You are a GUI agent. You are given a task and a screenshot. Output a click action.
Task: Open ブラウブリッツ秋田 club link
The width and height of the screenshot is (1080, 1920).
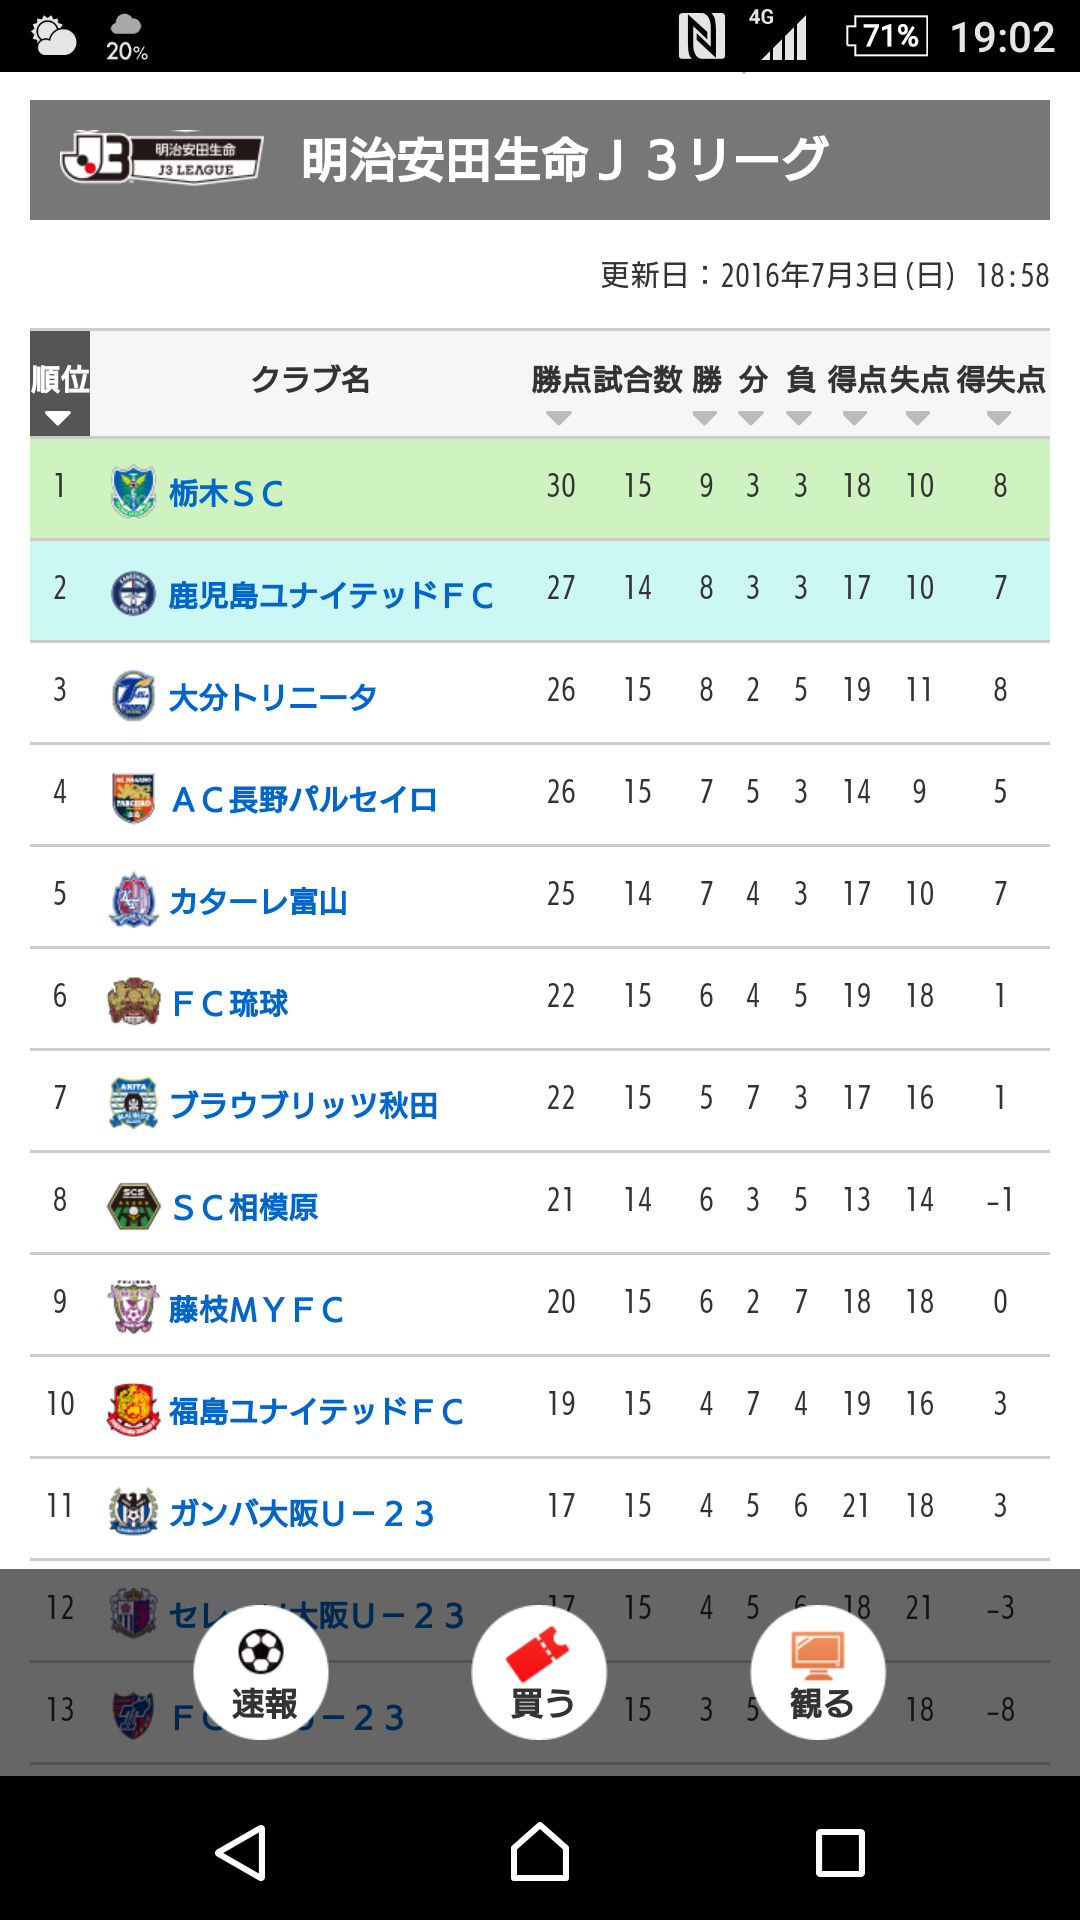coord(304,1105)
